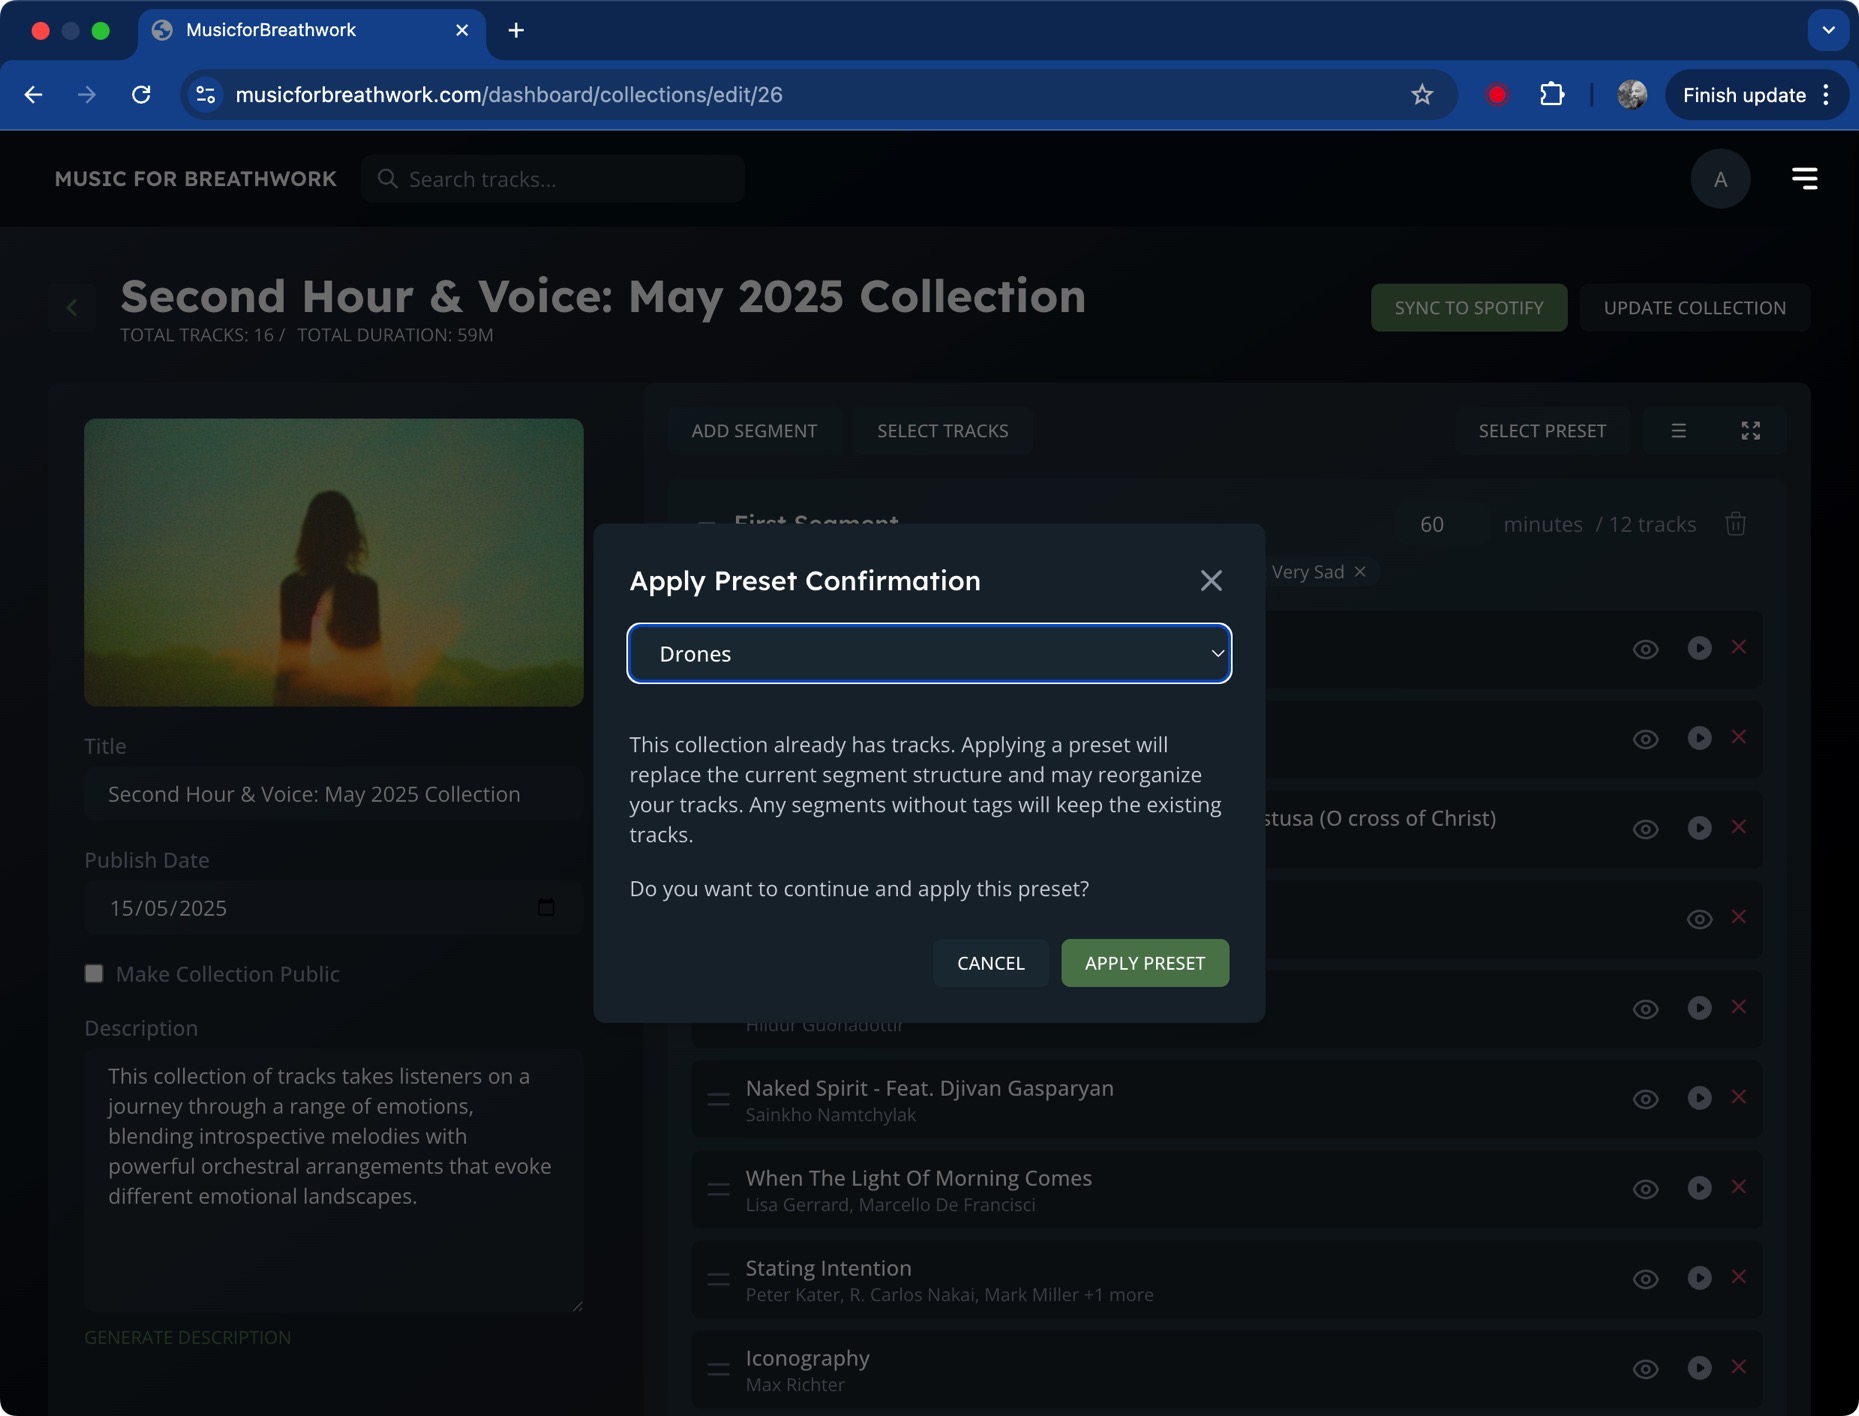Toggle visibility of When The Light Of Morning Comes
Screen dimensions: 1859x1416
click(1645, 1189)
